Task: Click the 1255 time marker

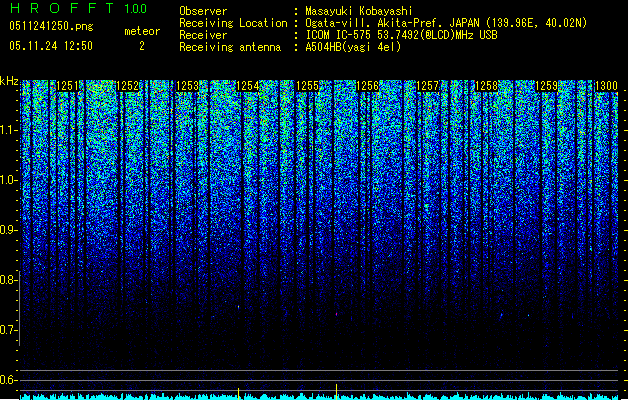Action: pos(307,86)
